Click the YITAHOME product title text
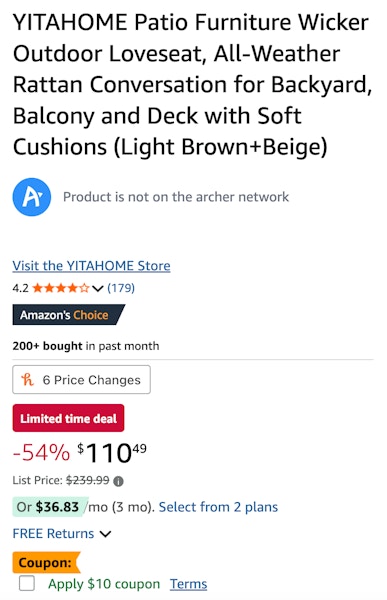The height and width of the screenshot is (600, 387). (x=193, y=85)
